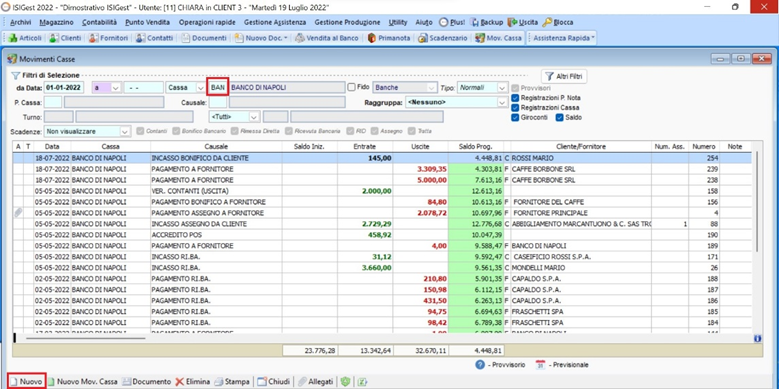
Task: Open the Clienti list
Action: 65,38
